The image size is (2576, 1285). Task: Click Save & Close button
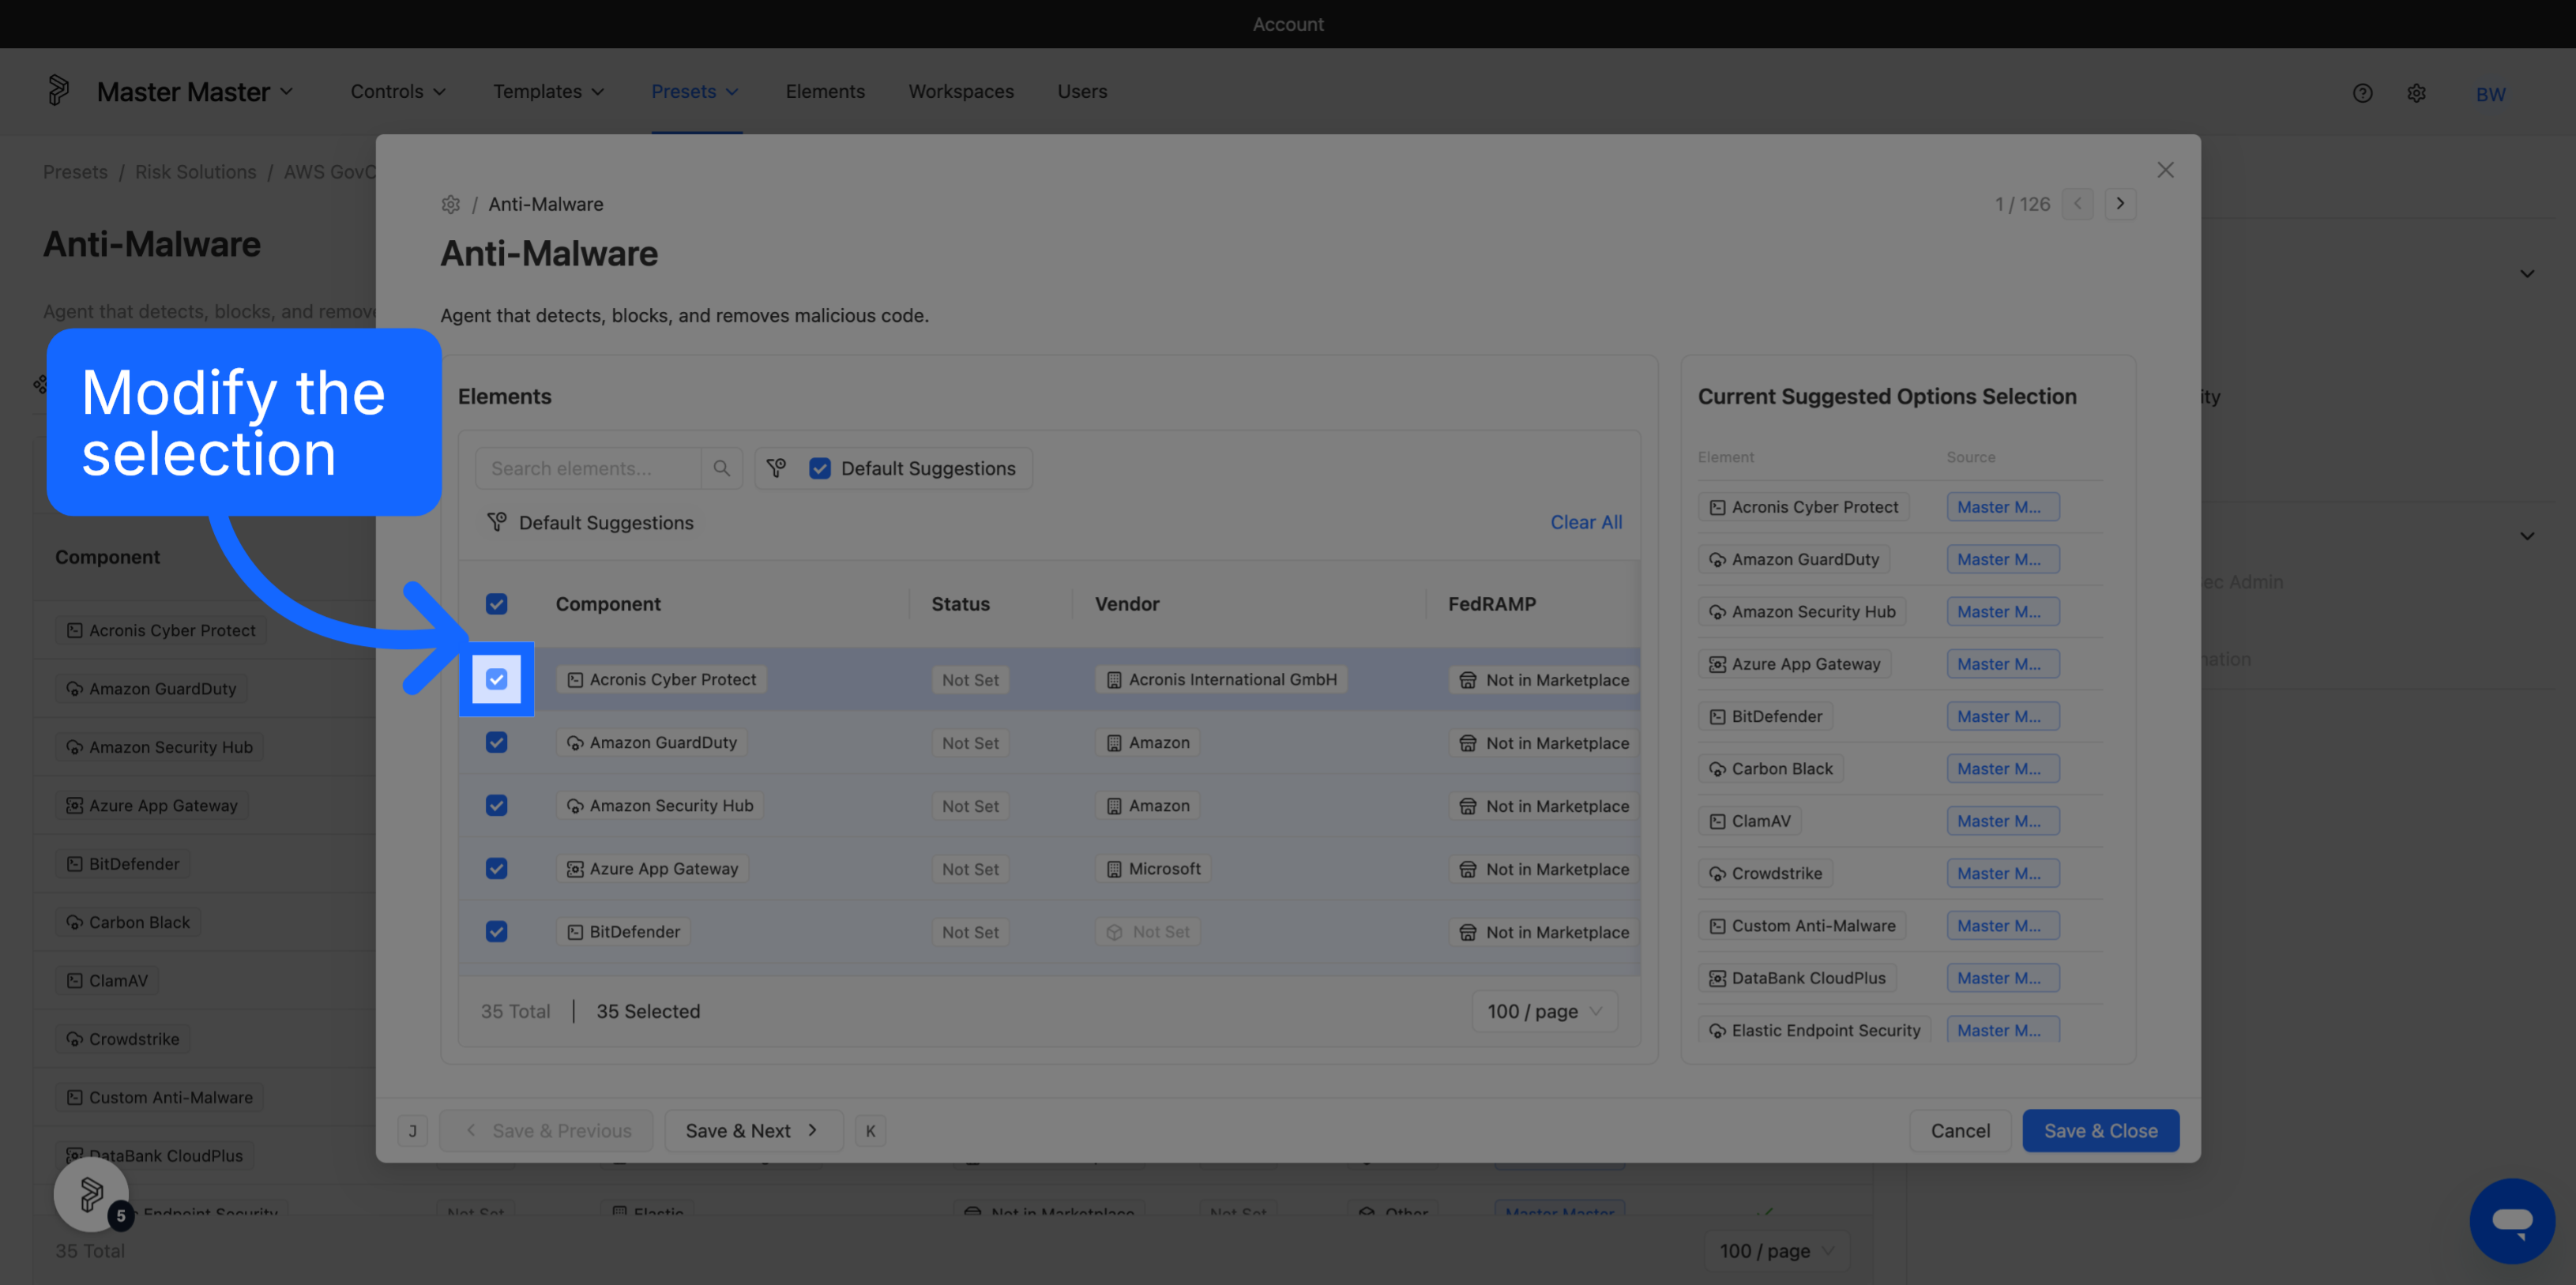[2100, 1131]
